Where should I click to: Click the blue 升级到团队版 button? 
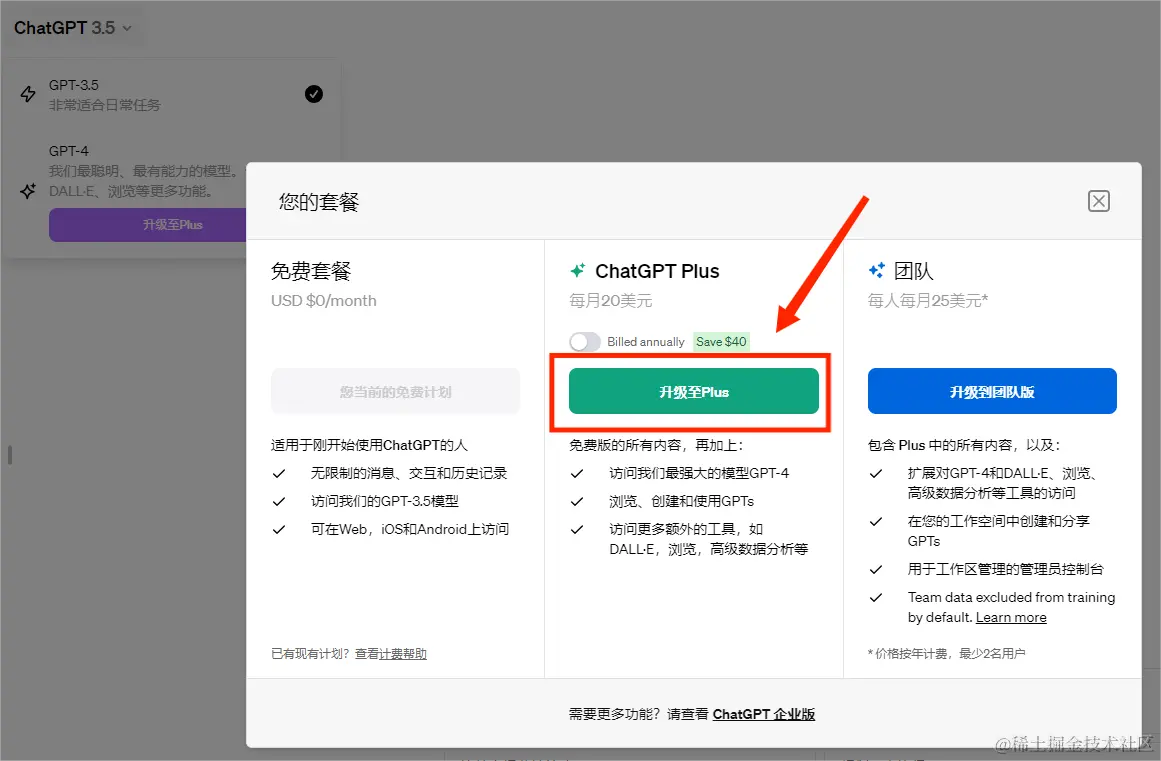tap(991, 392)
